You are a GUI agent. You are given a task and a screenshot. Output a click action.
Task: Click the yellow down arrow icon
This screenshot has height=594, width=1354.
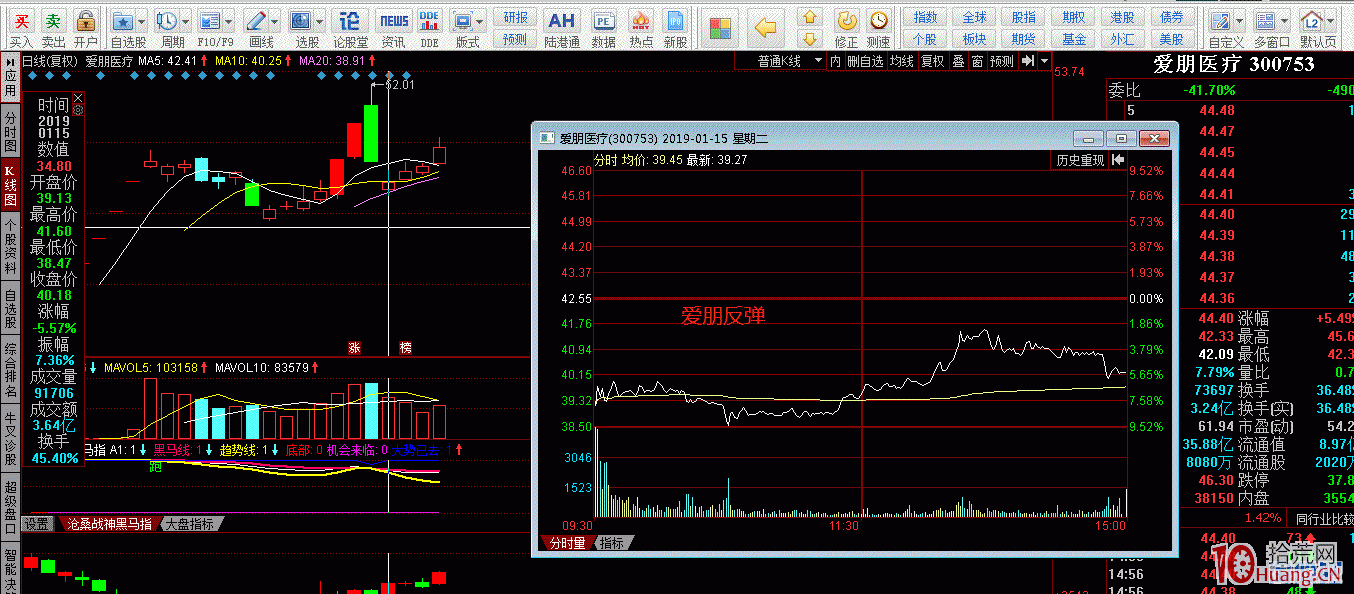[x=811, y=39]
